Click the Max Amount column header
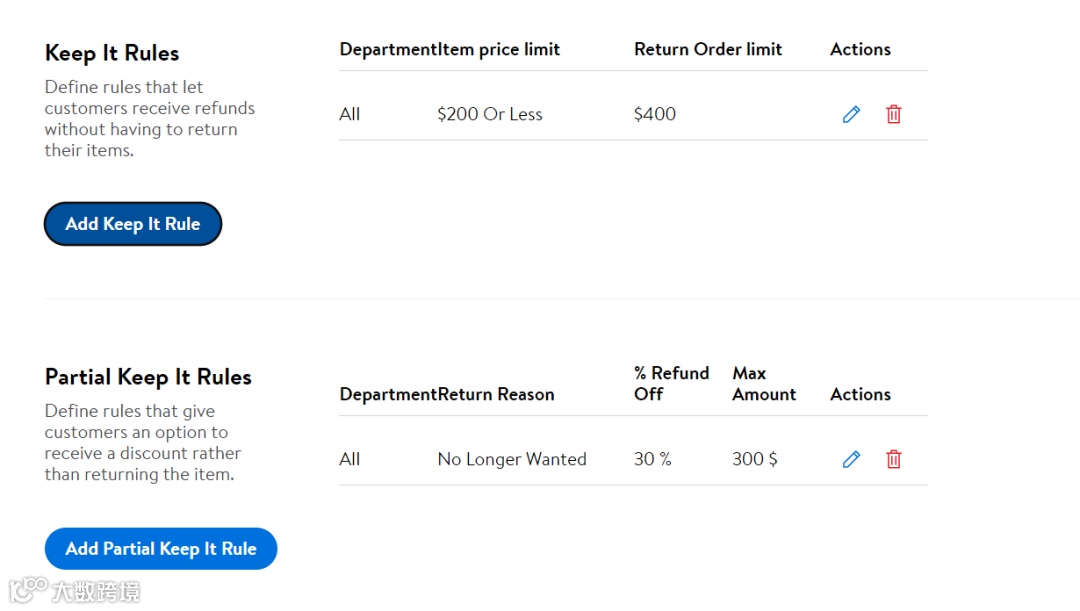1080x611 pixels. tap(764, 383)
